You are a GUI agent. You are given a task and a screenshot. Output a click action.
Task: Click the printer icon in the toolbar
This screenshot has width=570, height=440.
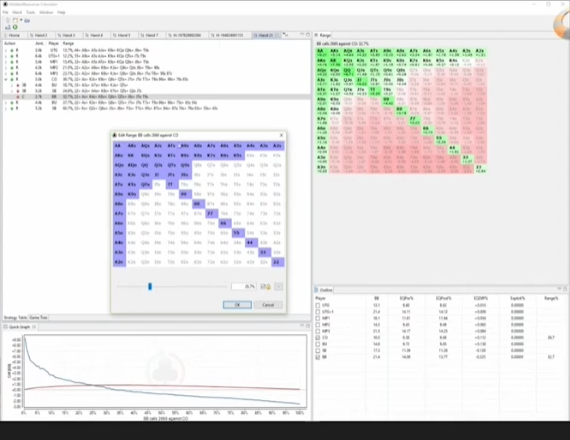click(27, 20)
